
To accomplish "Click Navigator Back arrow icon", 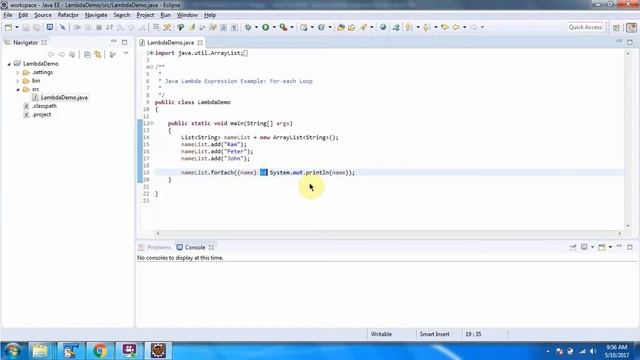I will (51, 54).
